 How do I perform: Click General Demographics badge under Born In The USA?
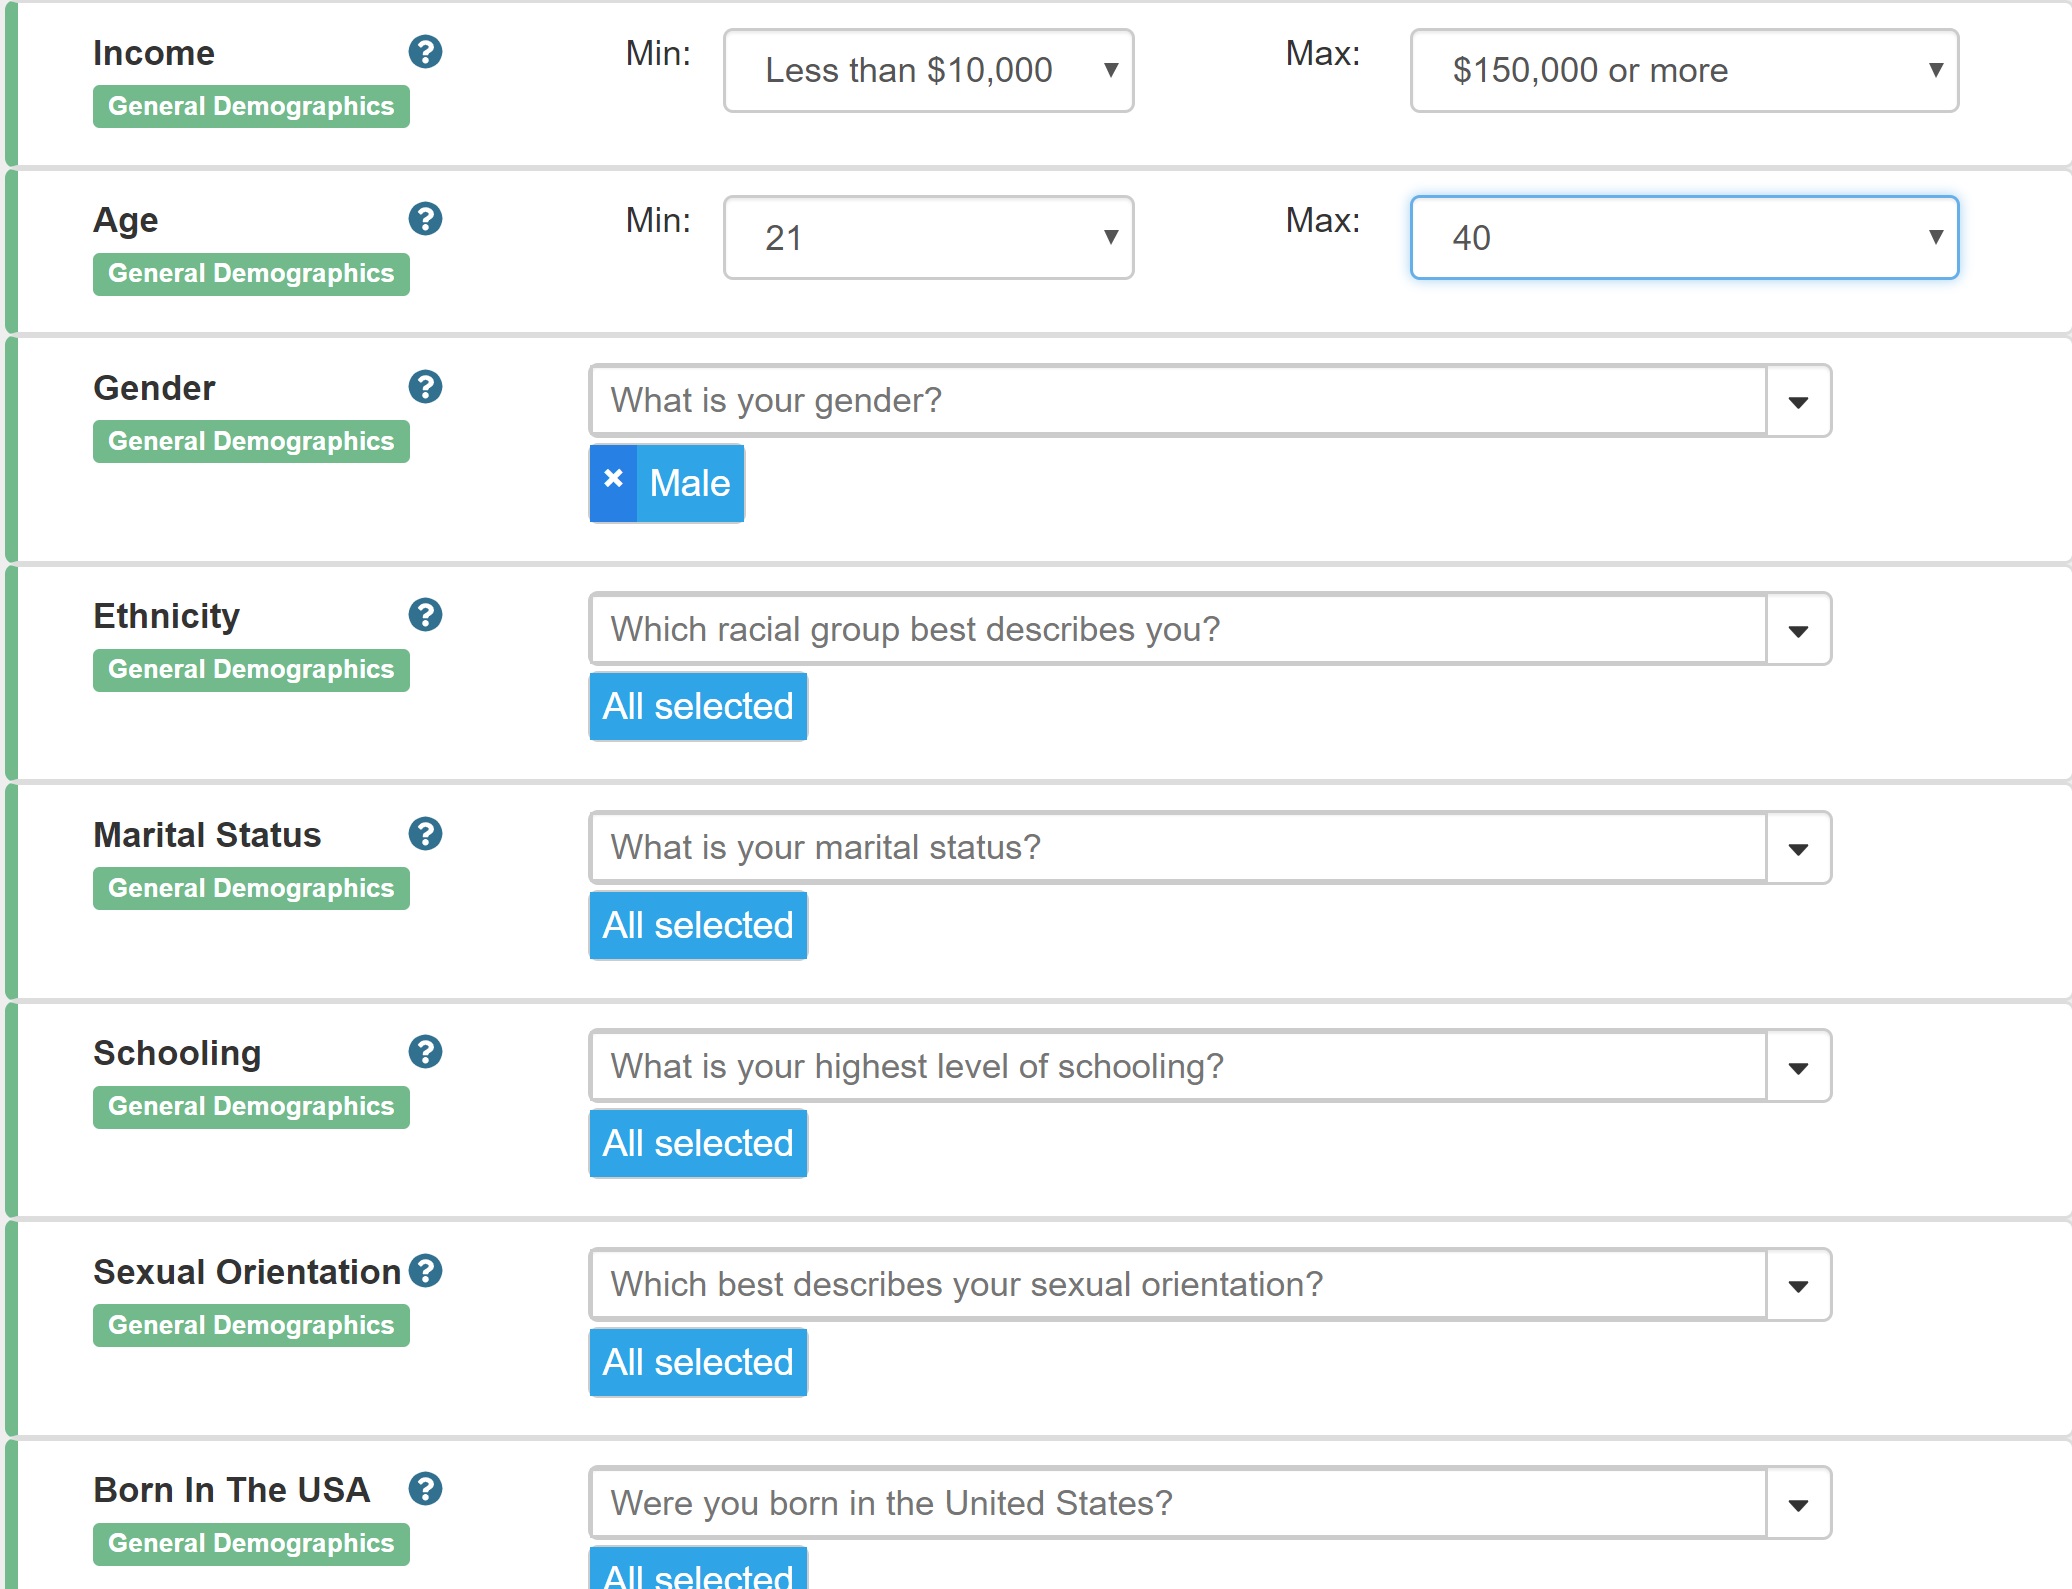[x=251, y=1544]
